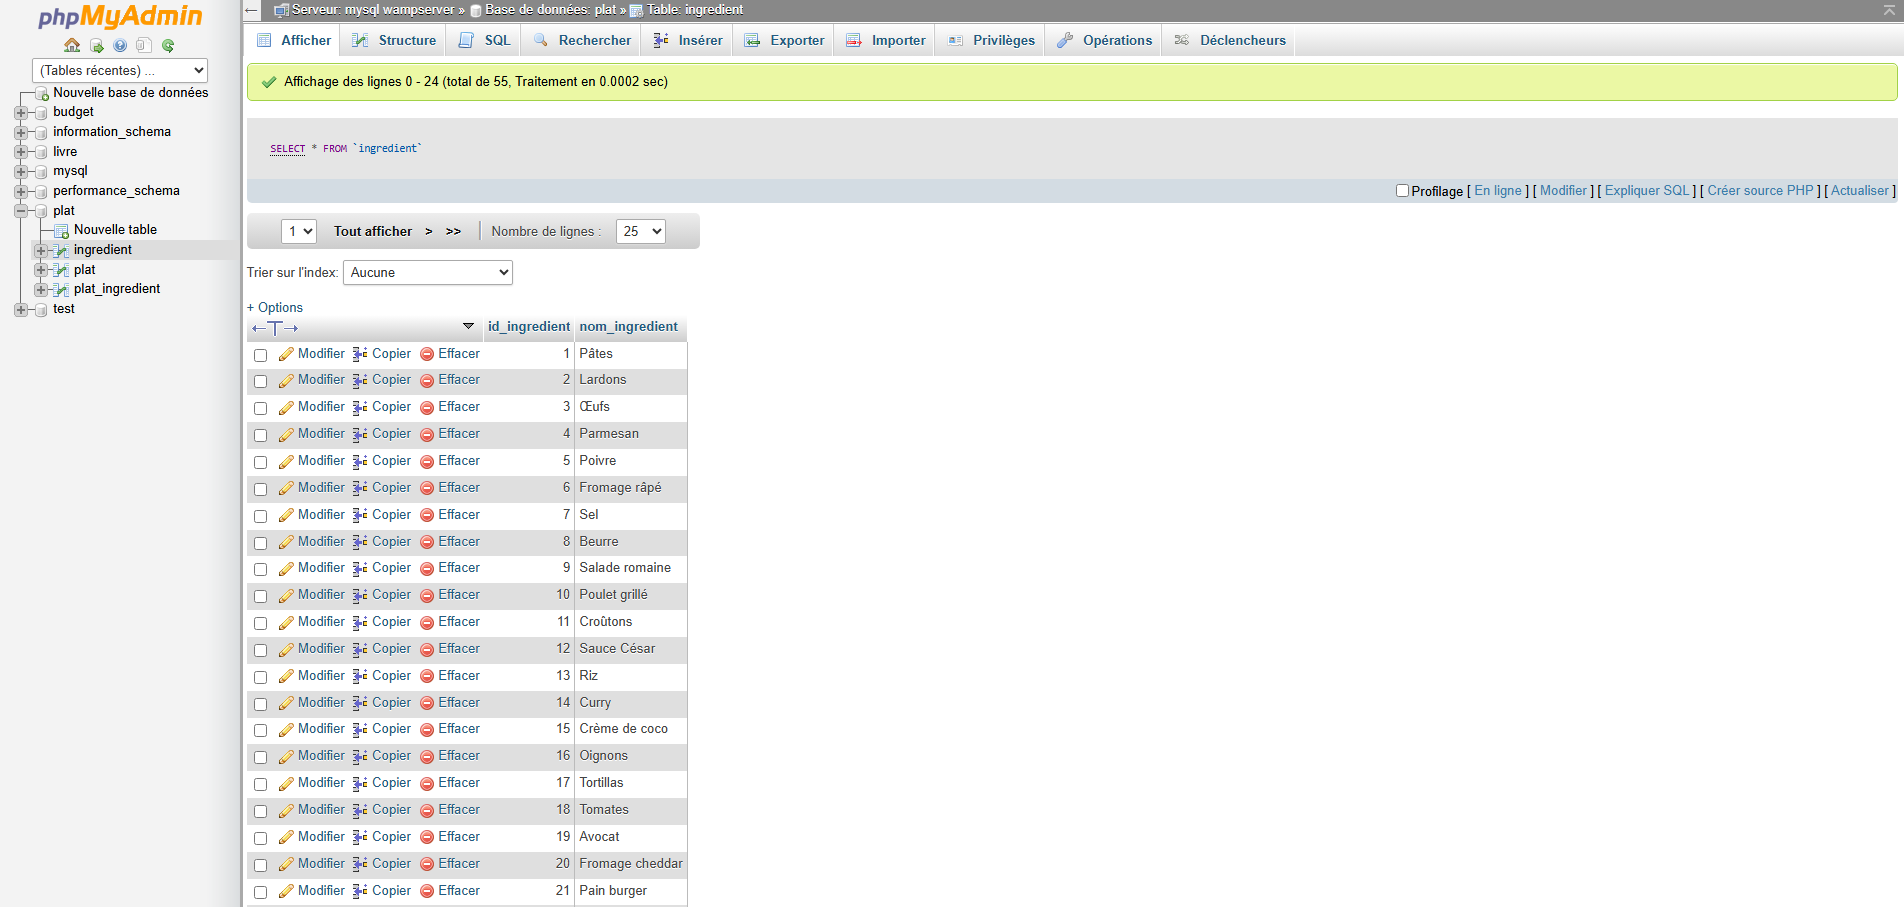Sort by the nom_ingredient column header
The width and height of the screenshot is (1904, 907).
[x=628, y=327]
